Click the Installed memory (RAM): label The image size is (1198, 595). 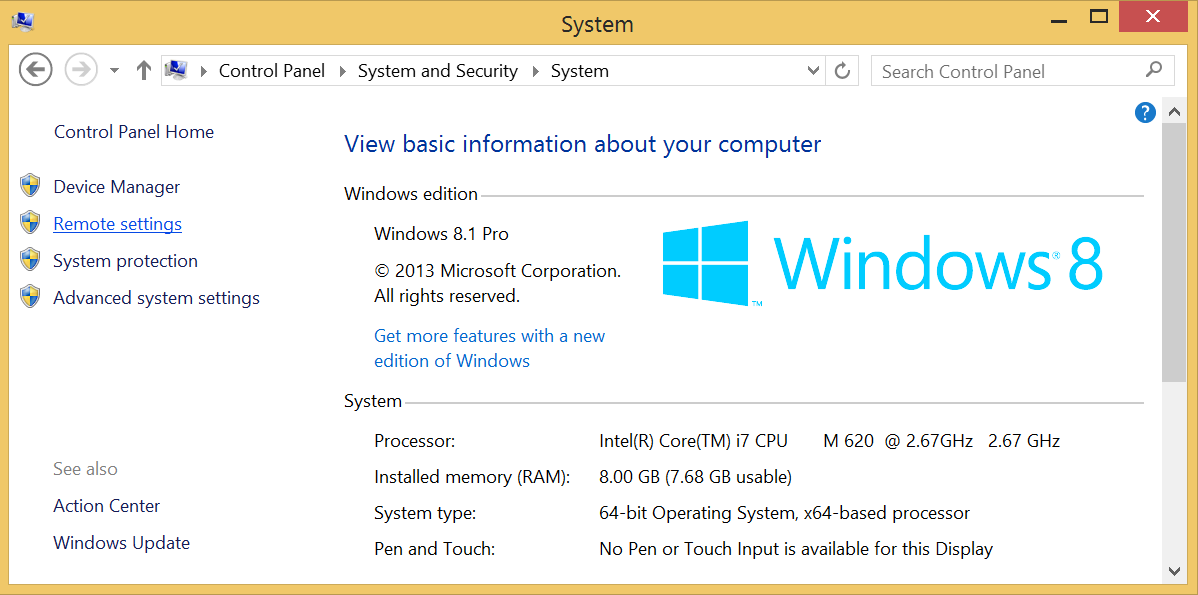[x=473, y=477]
